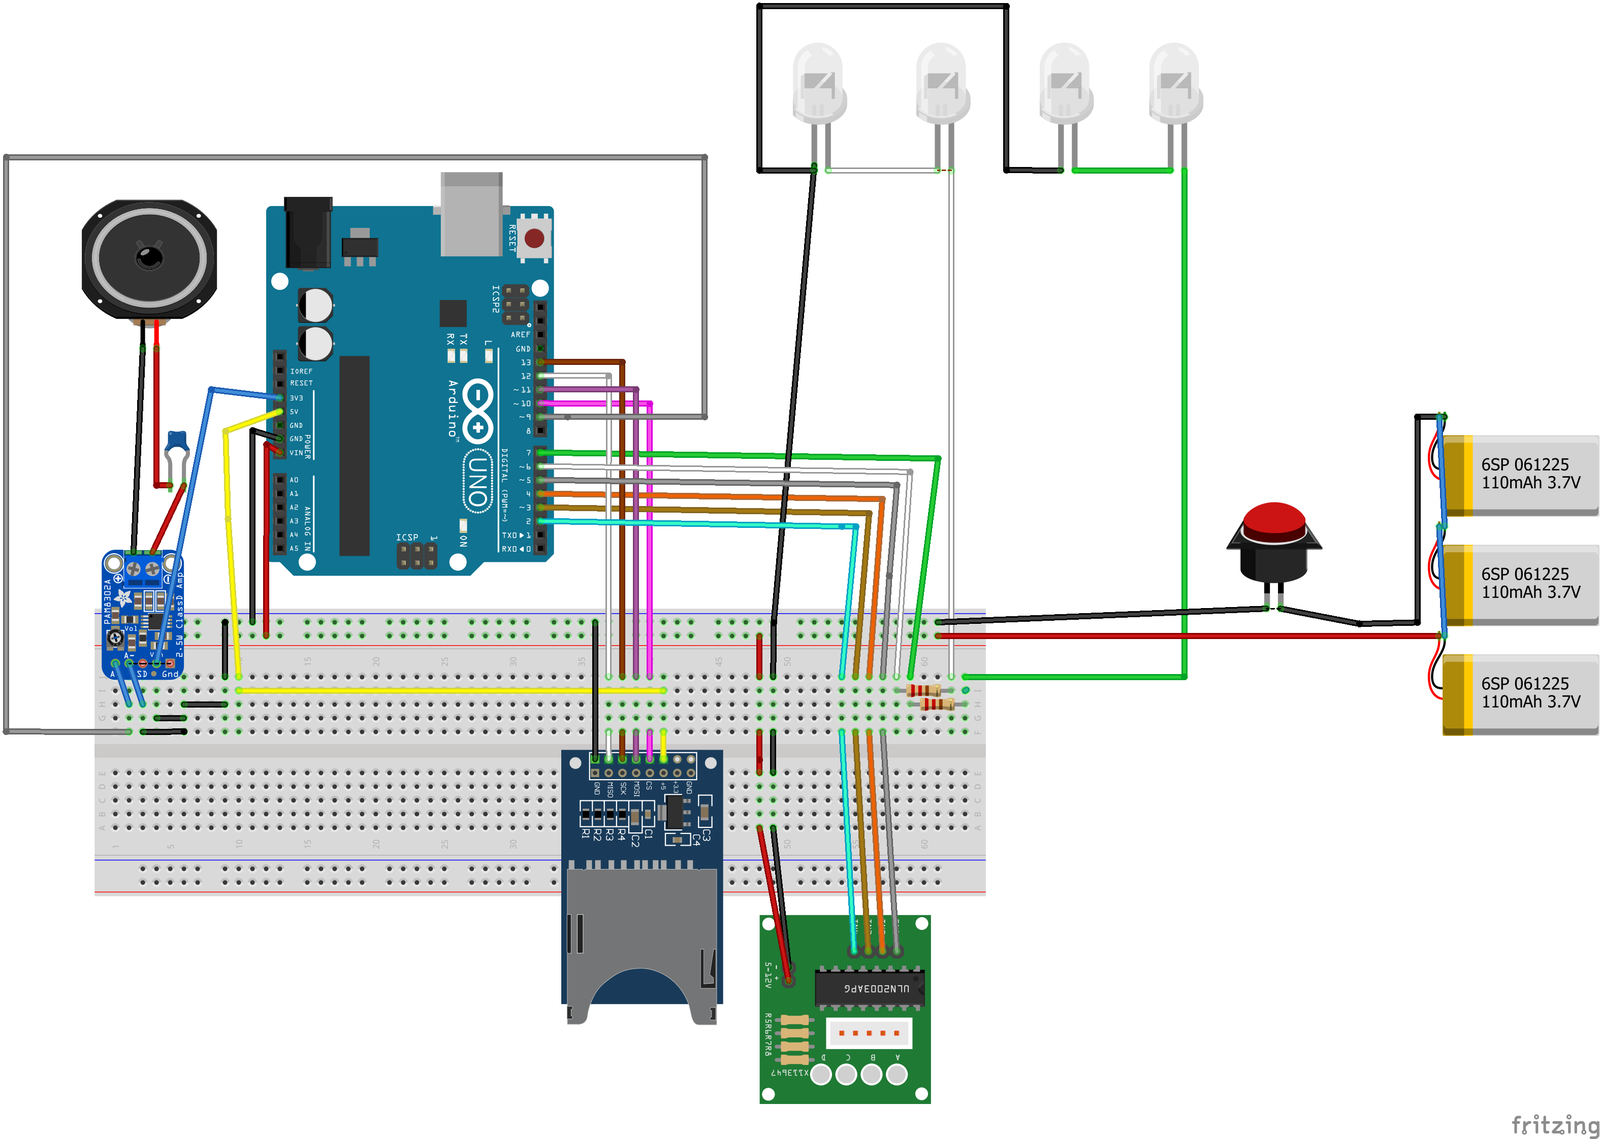This screenshot has height=1139, width=1600.
Task: Click the UNO label on the Arduino
Action: click(478, 480)
